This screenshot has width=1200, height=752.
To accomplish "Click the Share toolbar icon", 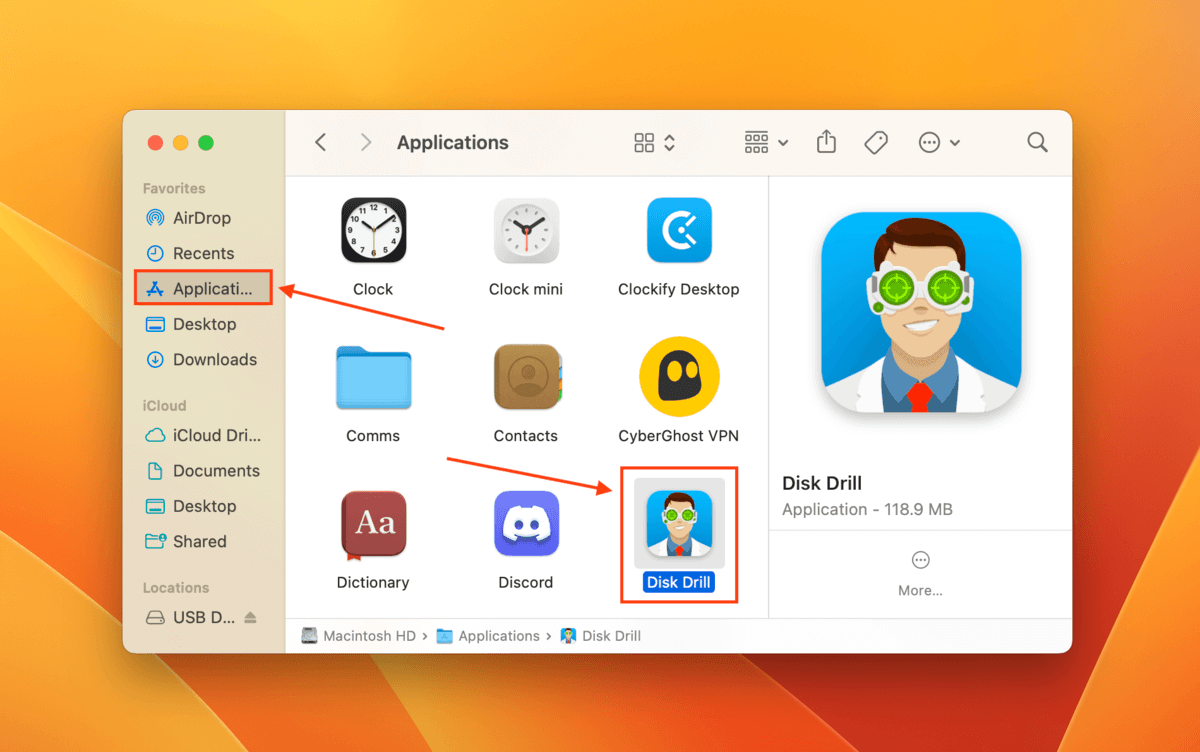I will (x=826, y=143).
